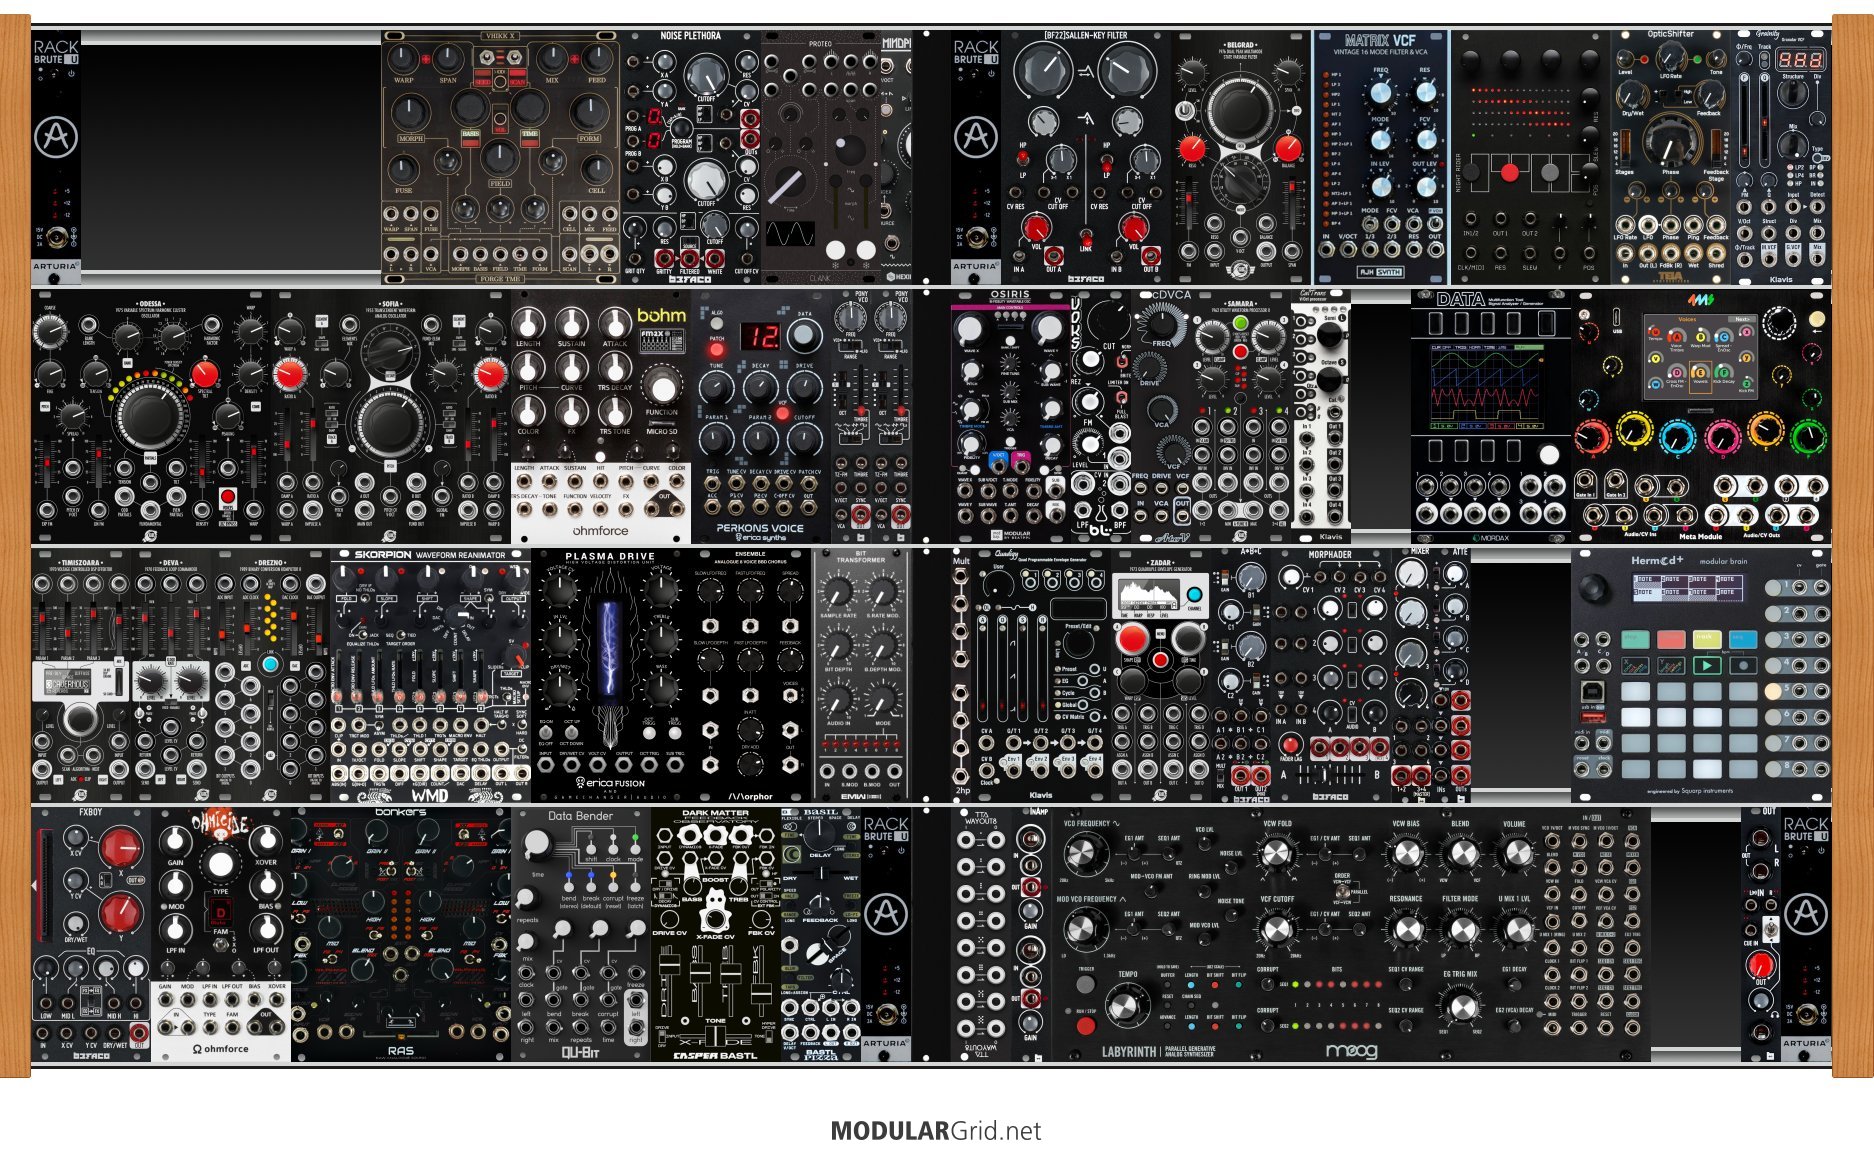The width and height of the screenshot is (1874, 1152).
Task: Click the moog logo on the Labyrinth synth
Action: pyautogui.click(x=1351, y=1051)
